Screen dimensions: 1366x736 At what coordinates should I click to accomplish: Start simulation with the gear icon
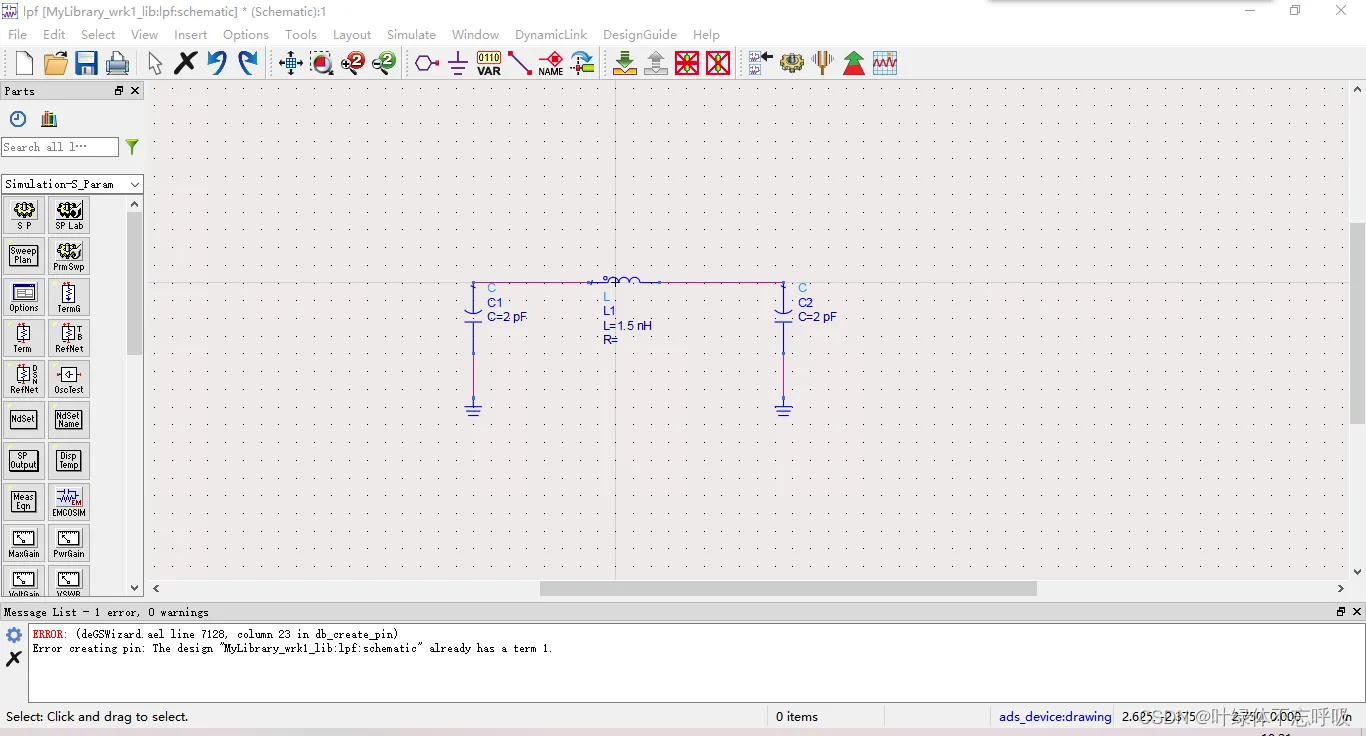(792, 63)
